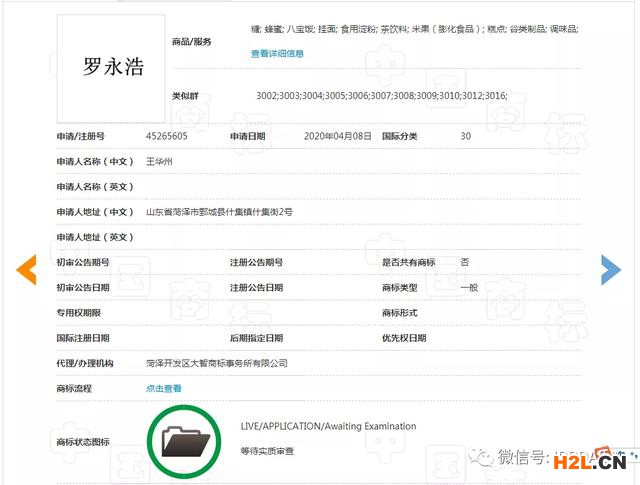The height and width of the screenshot is (485, 640).
Task: Go to next trademark with blue right arrow
Action: (610, 269)
